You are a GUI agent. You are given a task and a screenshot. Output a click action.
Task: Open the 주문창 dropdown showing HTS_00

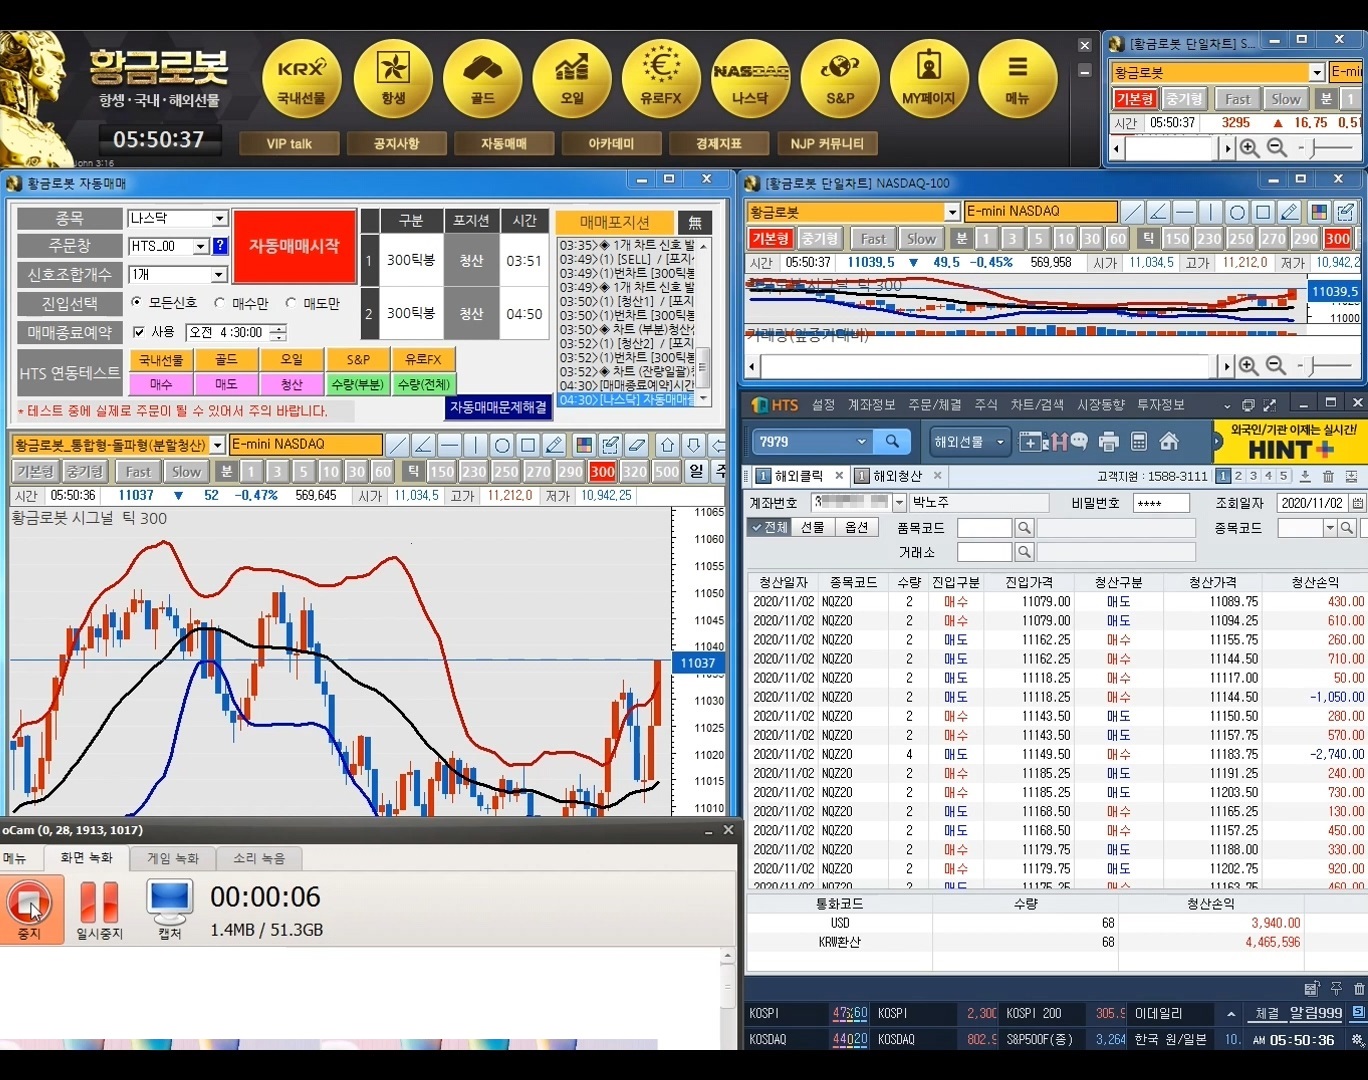click(201, 246)
